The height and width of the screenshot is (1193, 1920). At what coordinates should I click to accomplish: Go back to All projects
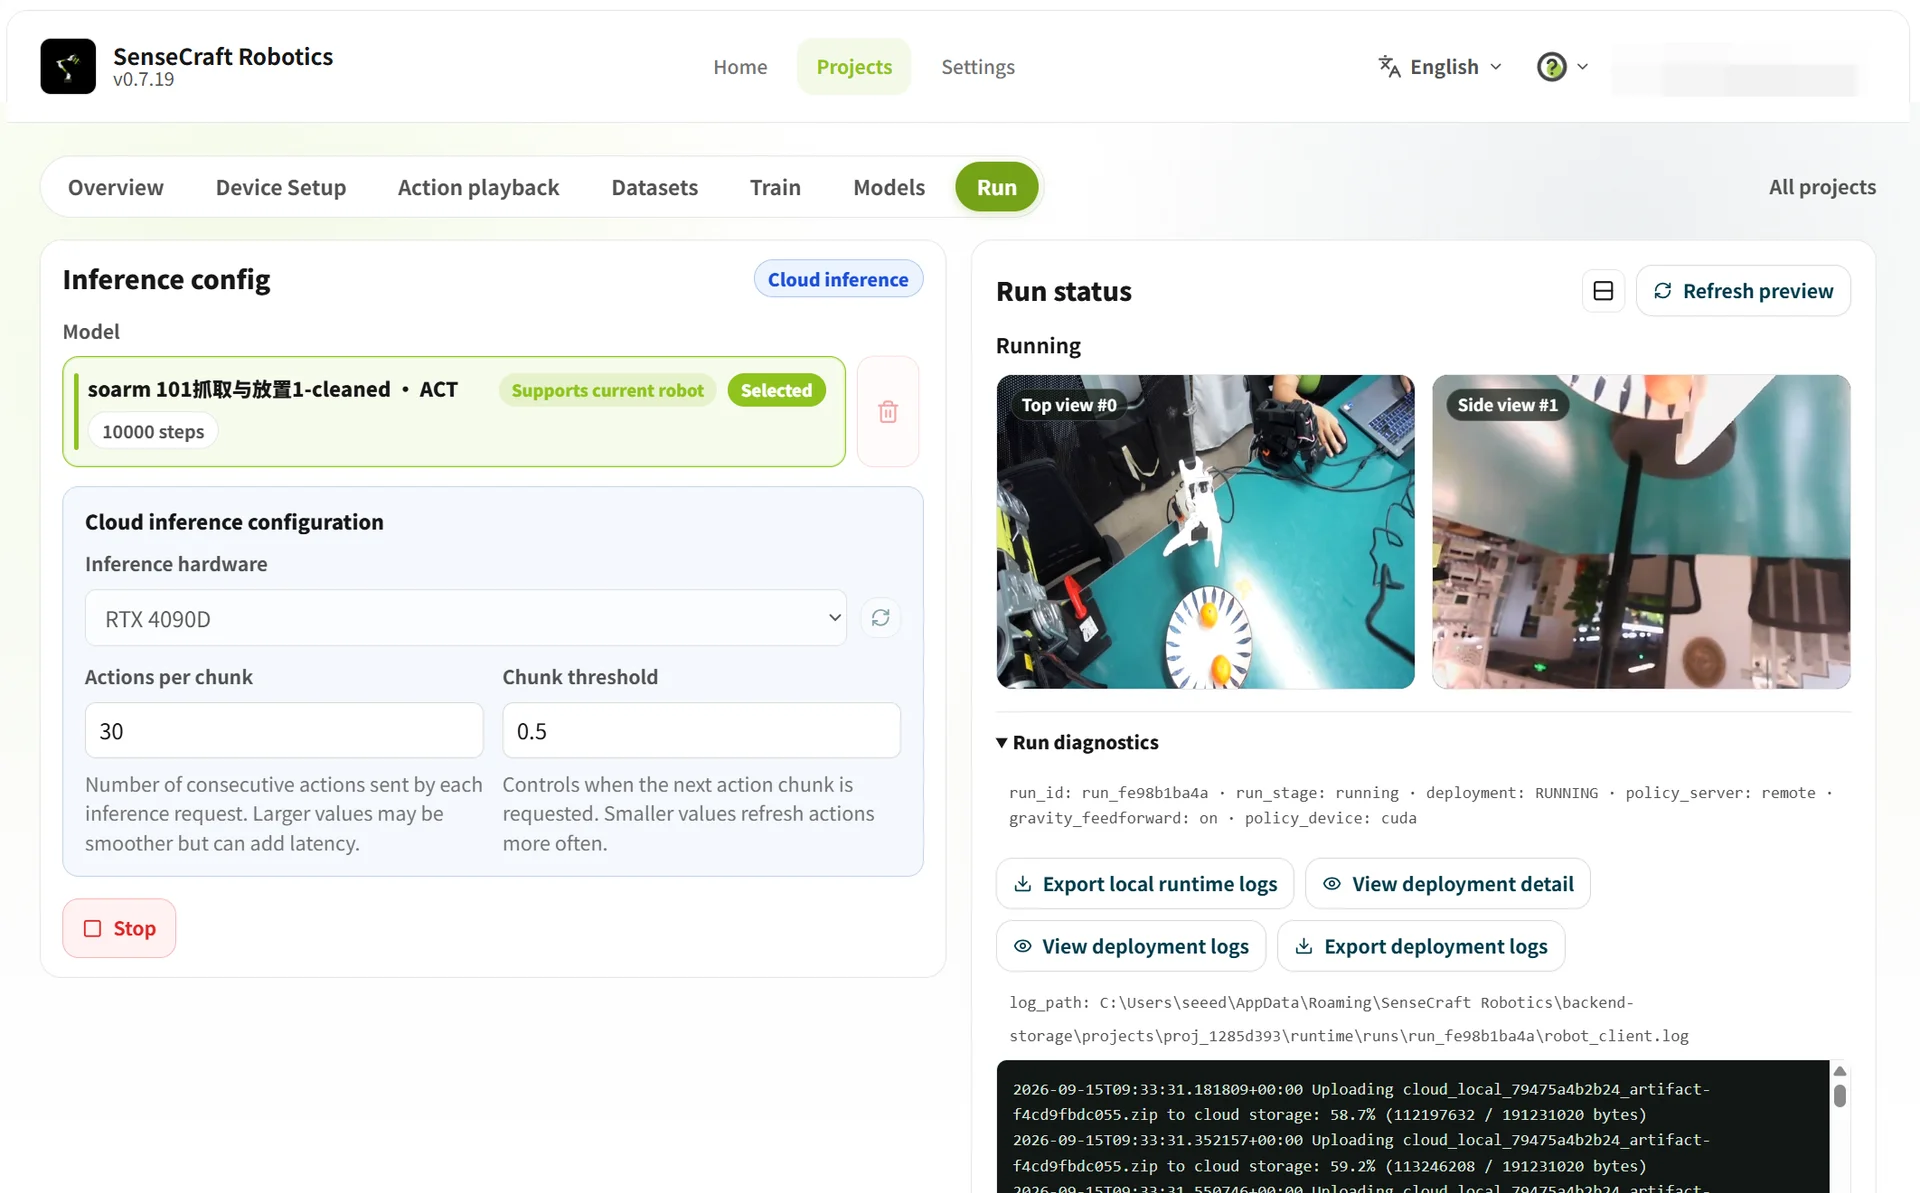(1822, 187)
